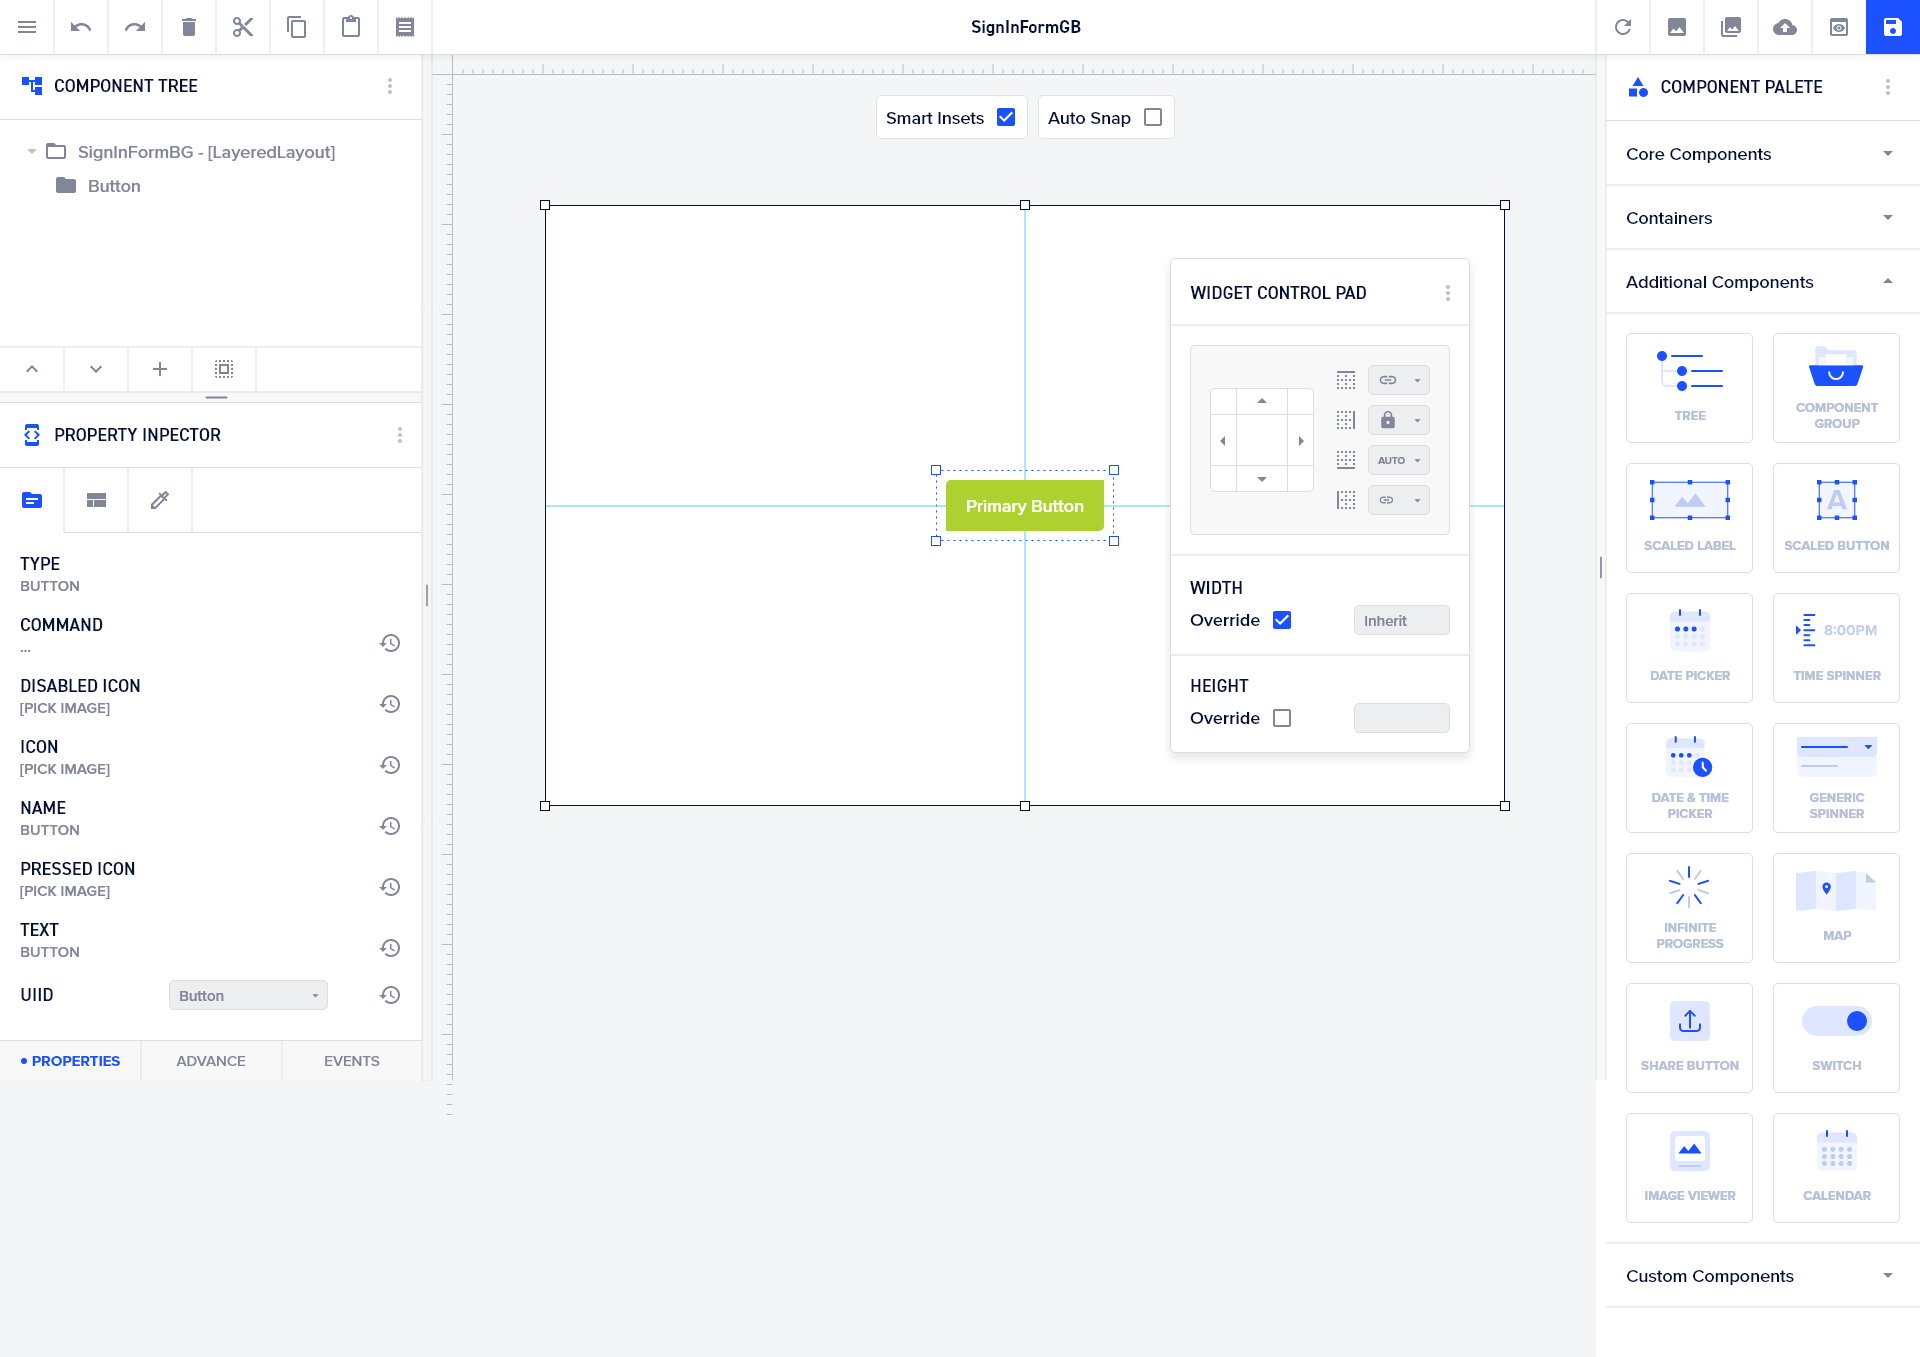Select the Switch component in the palette
1920x1357 pixels.
1836,1037
